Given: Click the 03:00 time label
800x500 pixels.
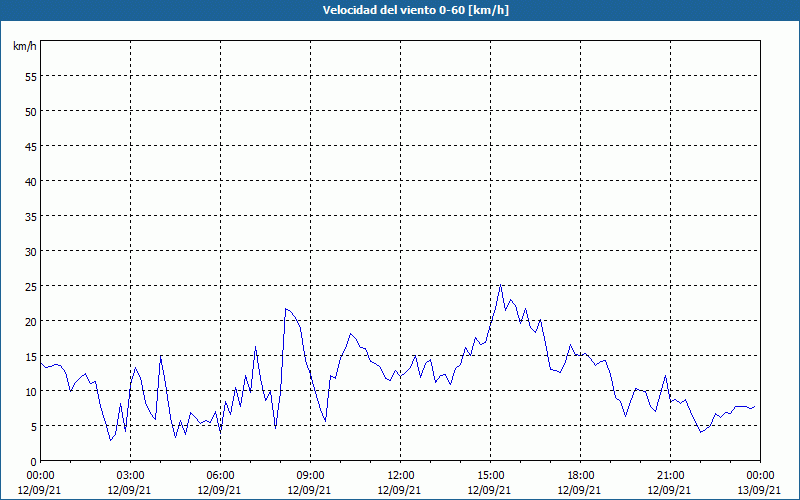Looking at the screenshot, I should pos(130,476).
